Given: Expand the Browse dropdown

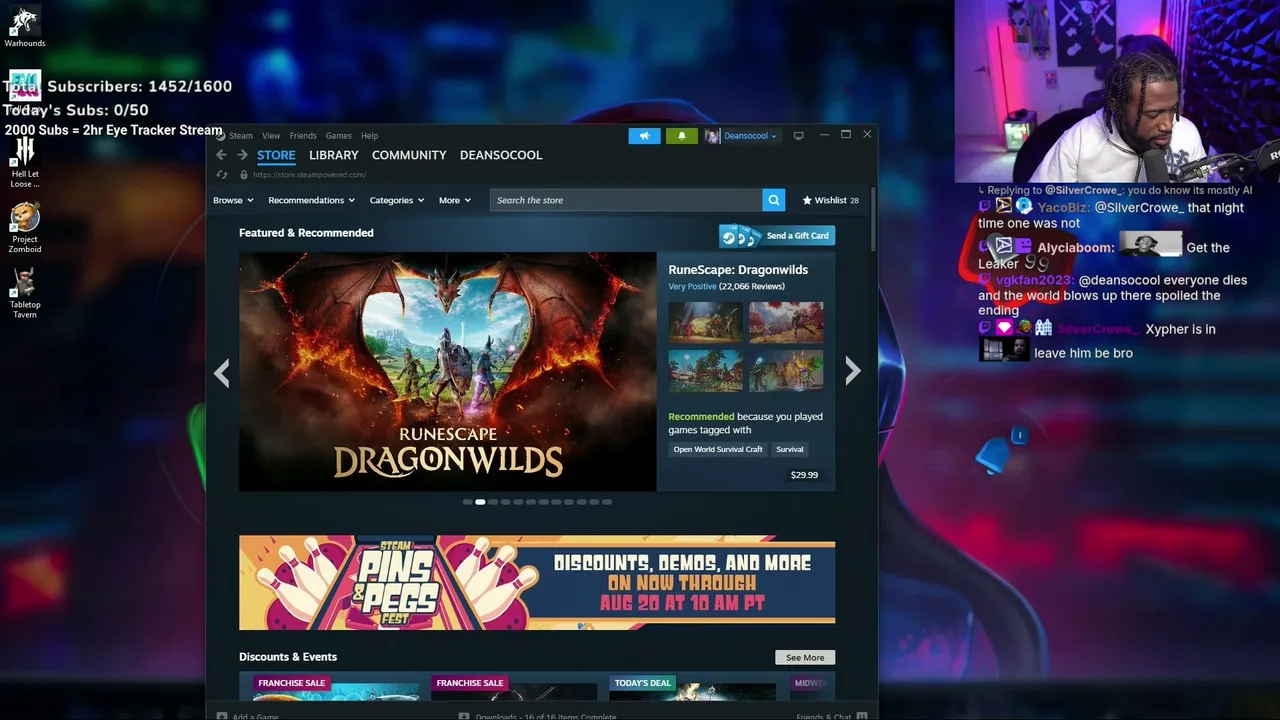Looking at the screenshot, I should (233, 200).
